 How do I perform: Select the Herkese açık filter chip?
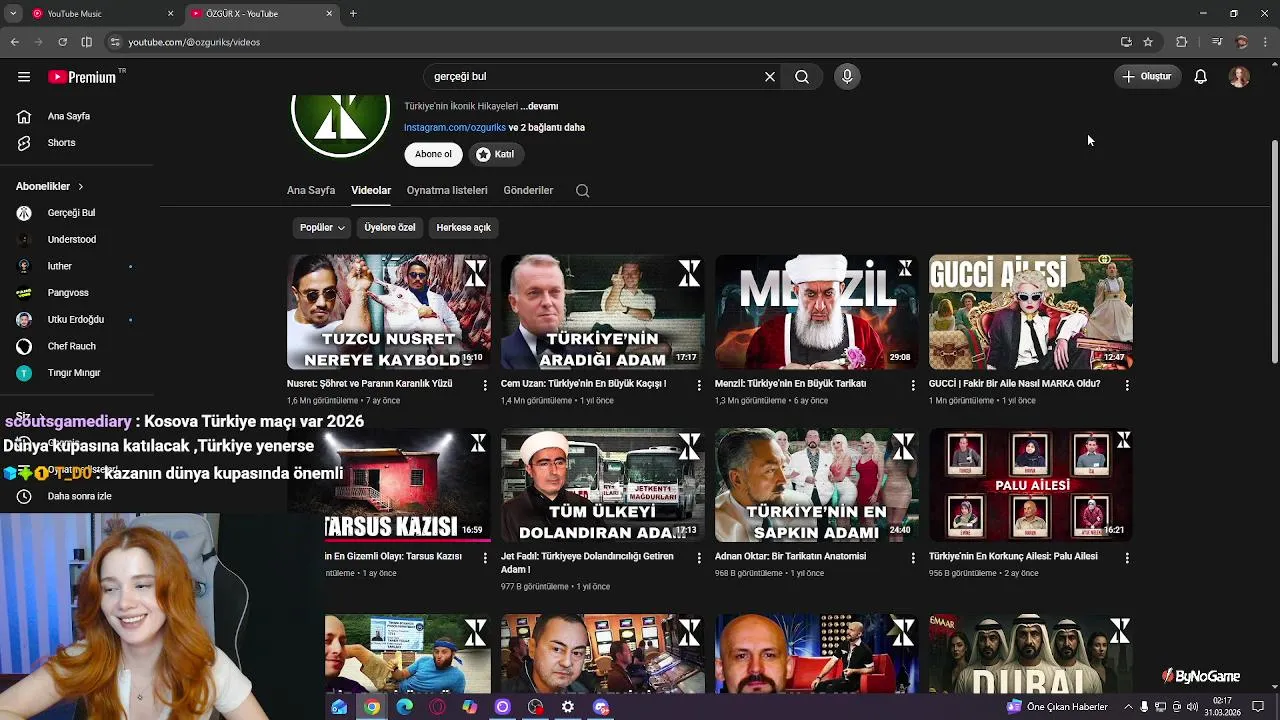click(x=463, y=227)
